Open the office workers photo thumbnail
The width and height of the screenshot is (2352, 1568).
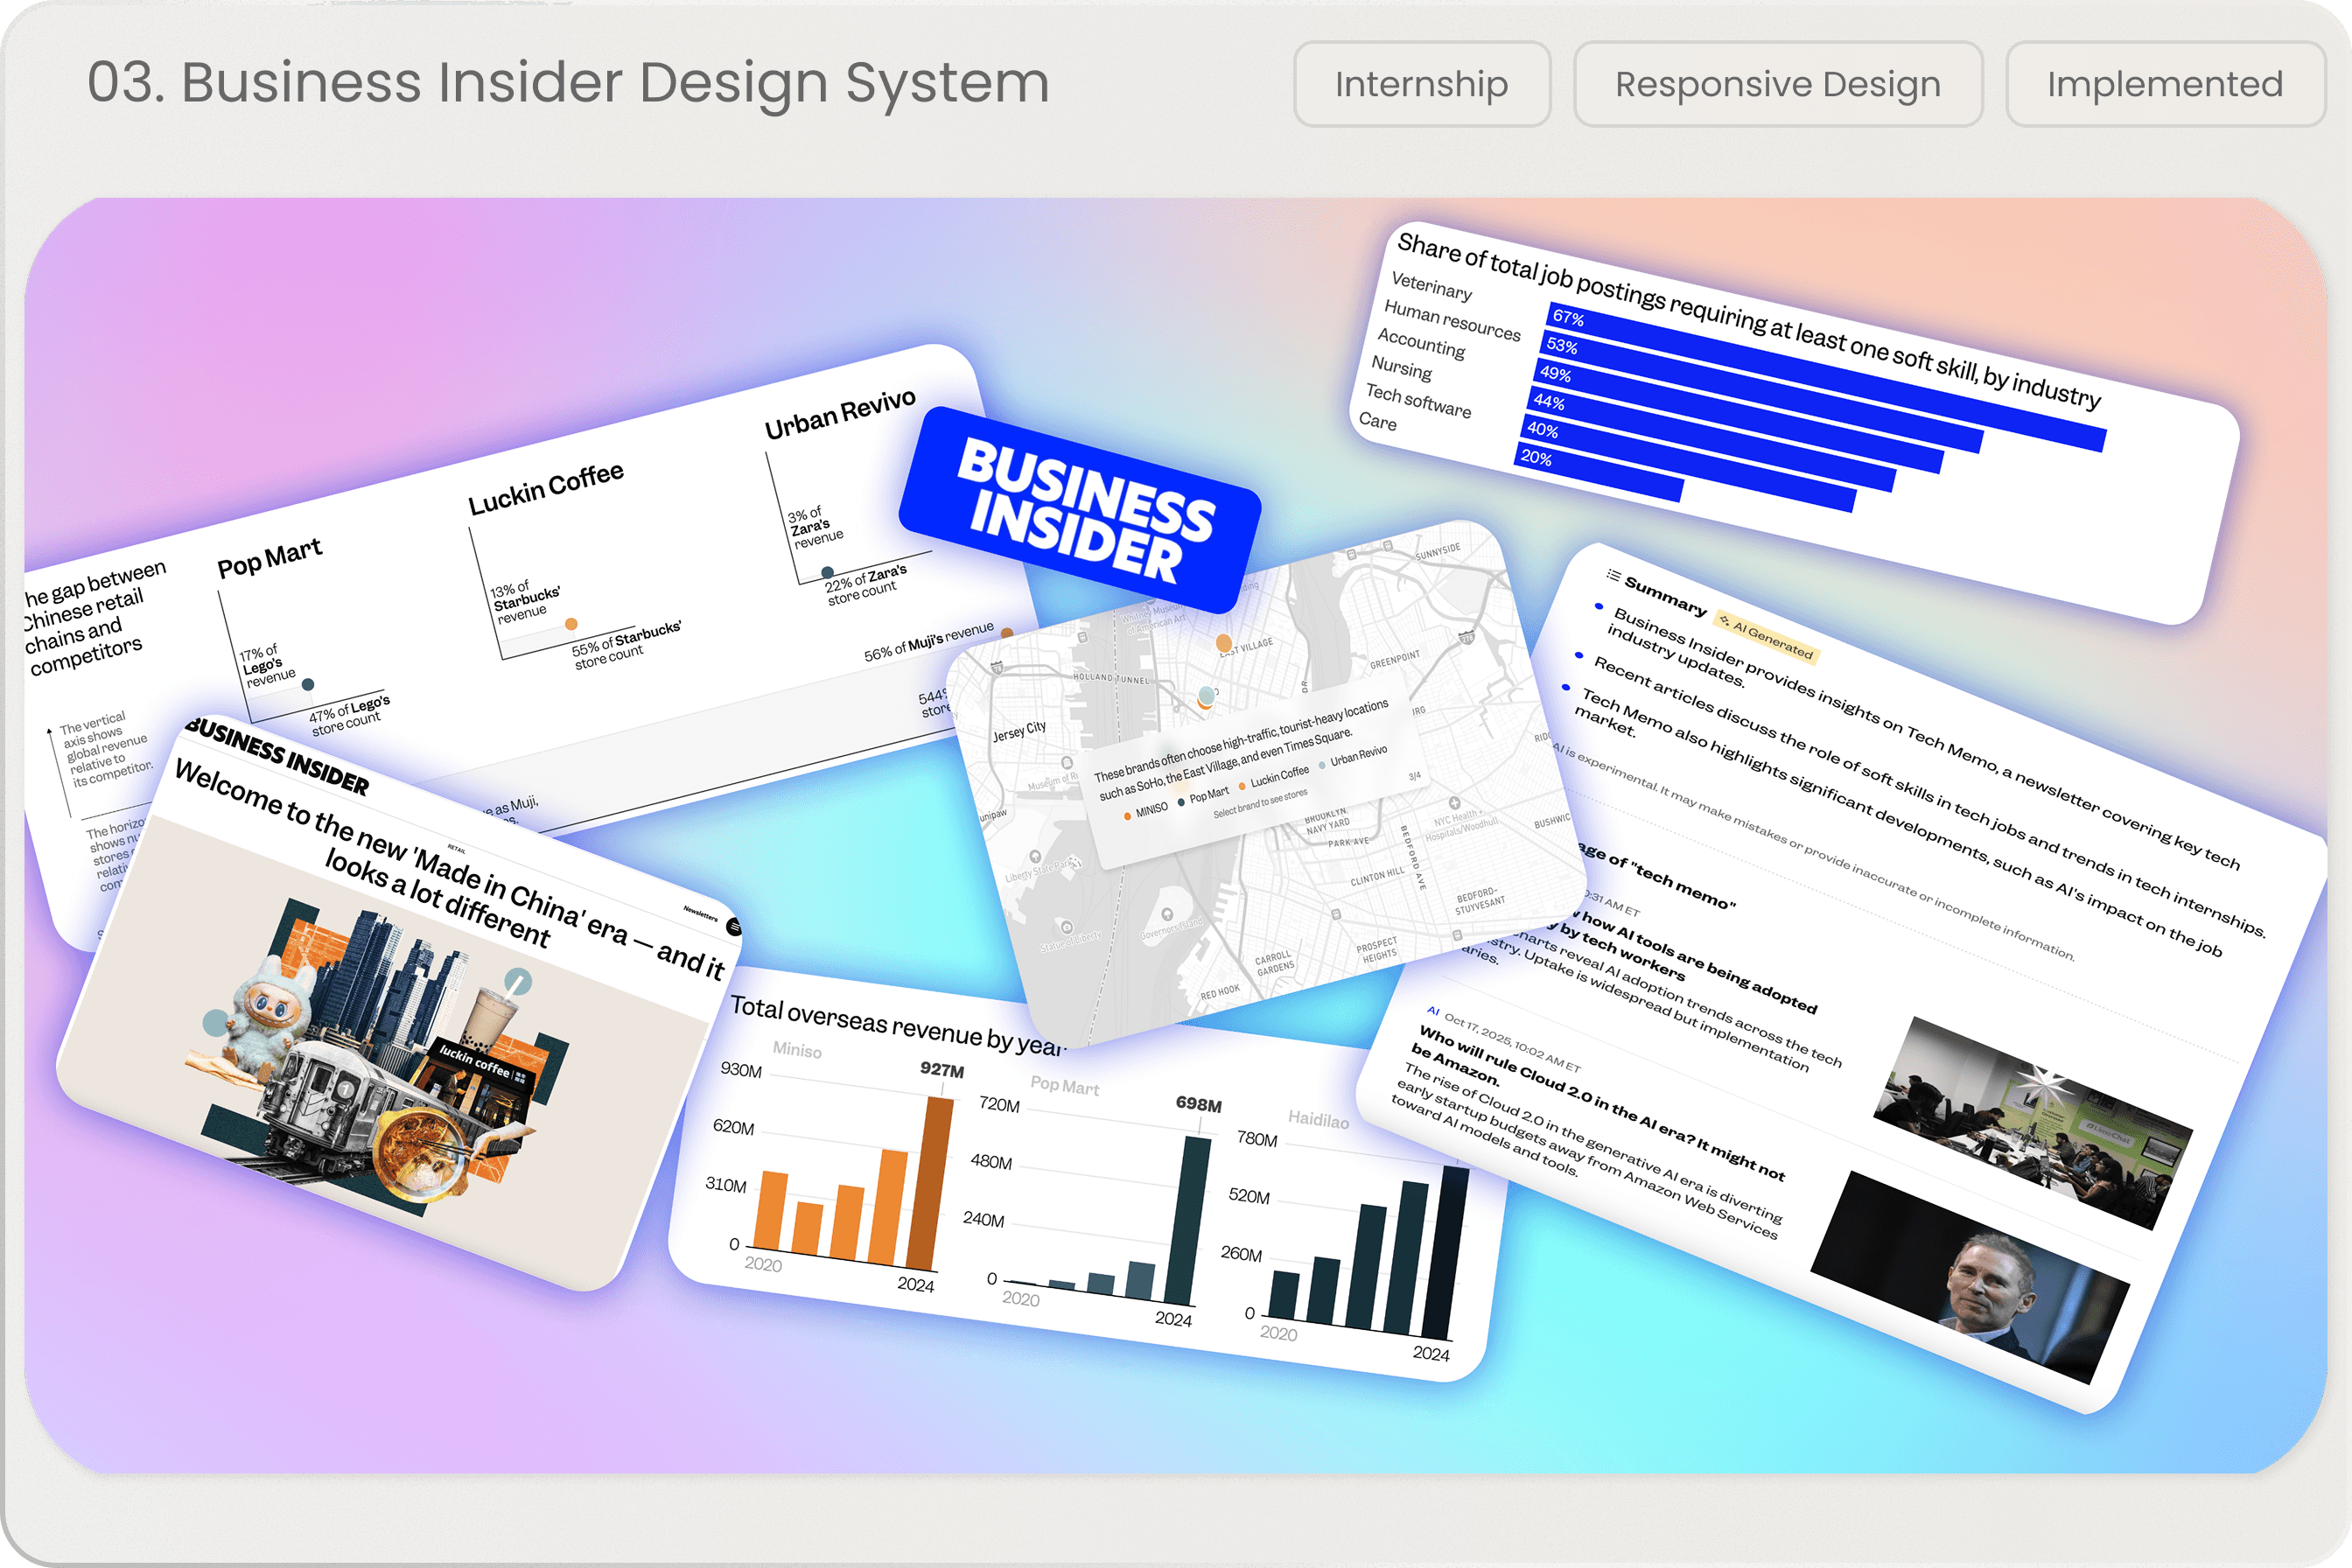click(2033, 1123)
